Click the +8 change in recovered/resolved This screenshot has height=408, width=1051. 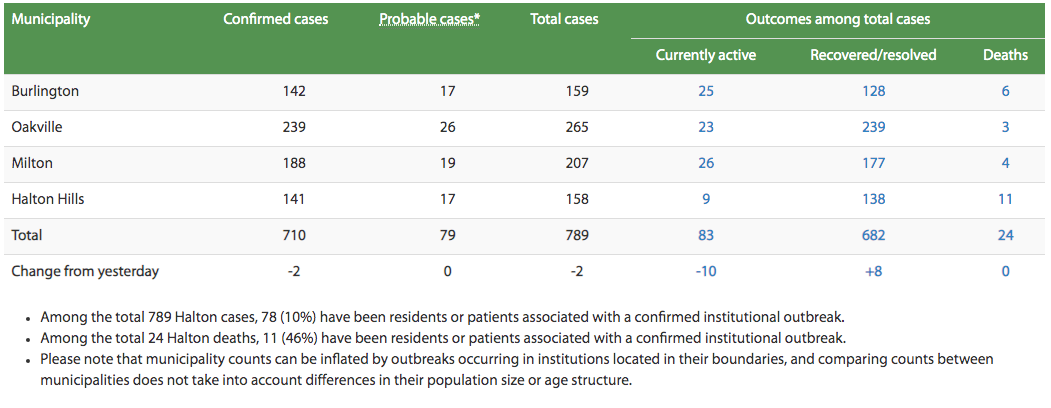(873, 271)
